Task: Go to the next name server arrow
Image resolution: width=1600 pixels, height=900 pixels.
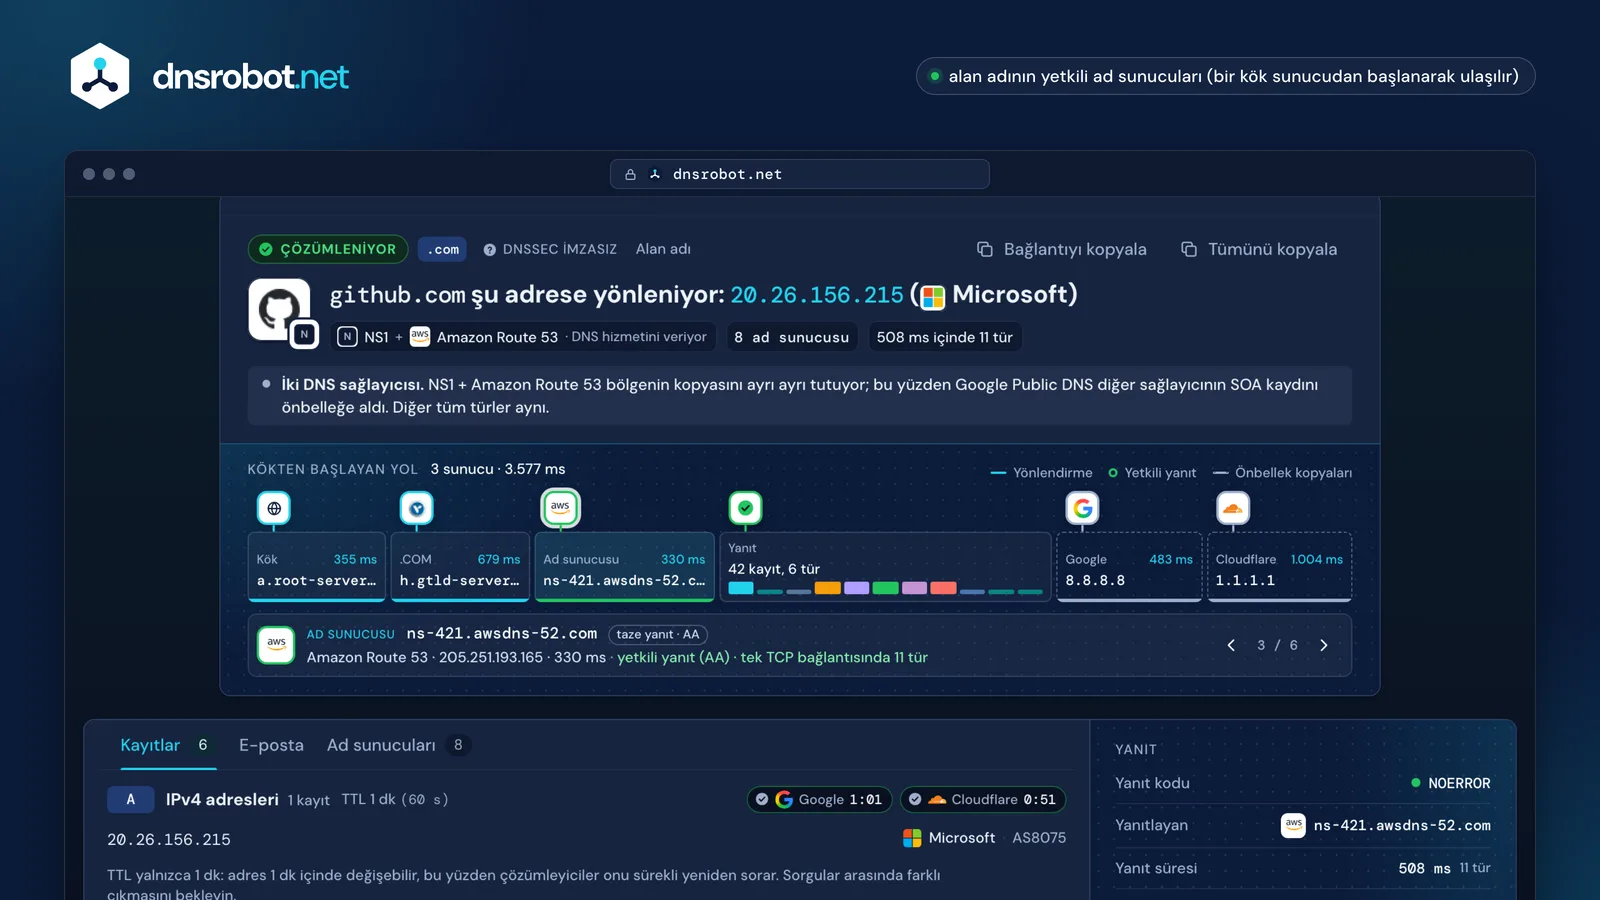Action: (x=1324, y=645)
